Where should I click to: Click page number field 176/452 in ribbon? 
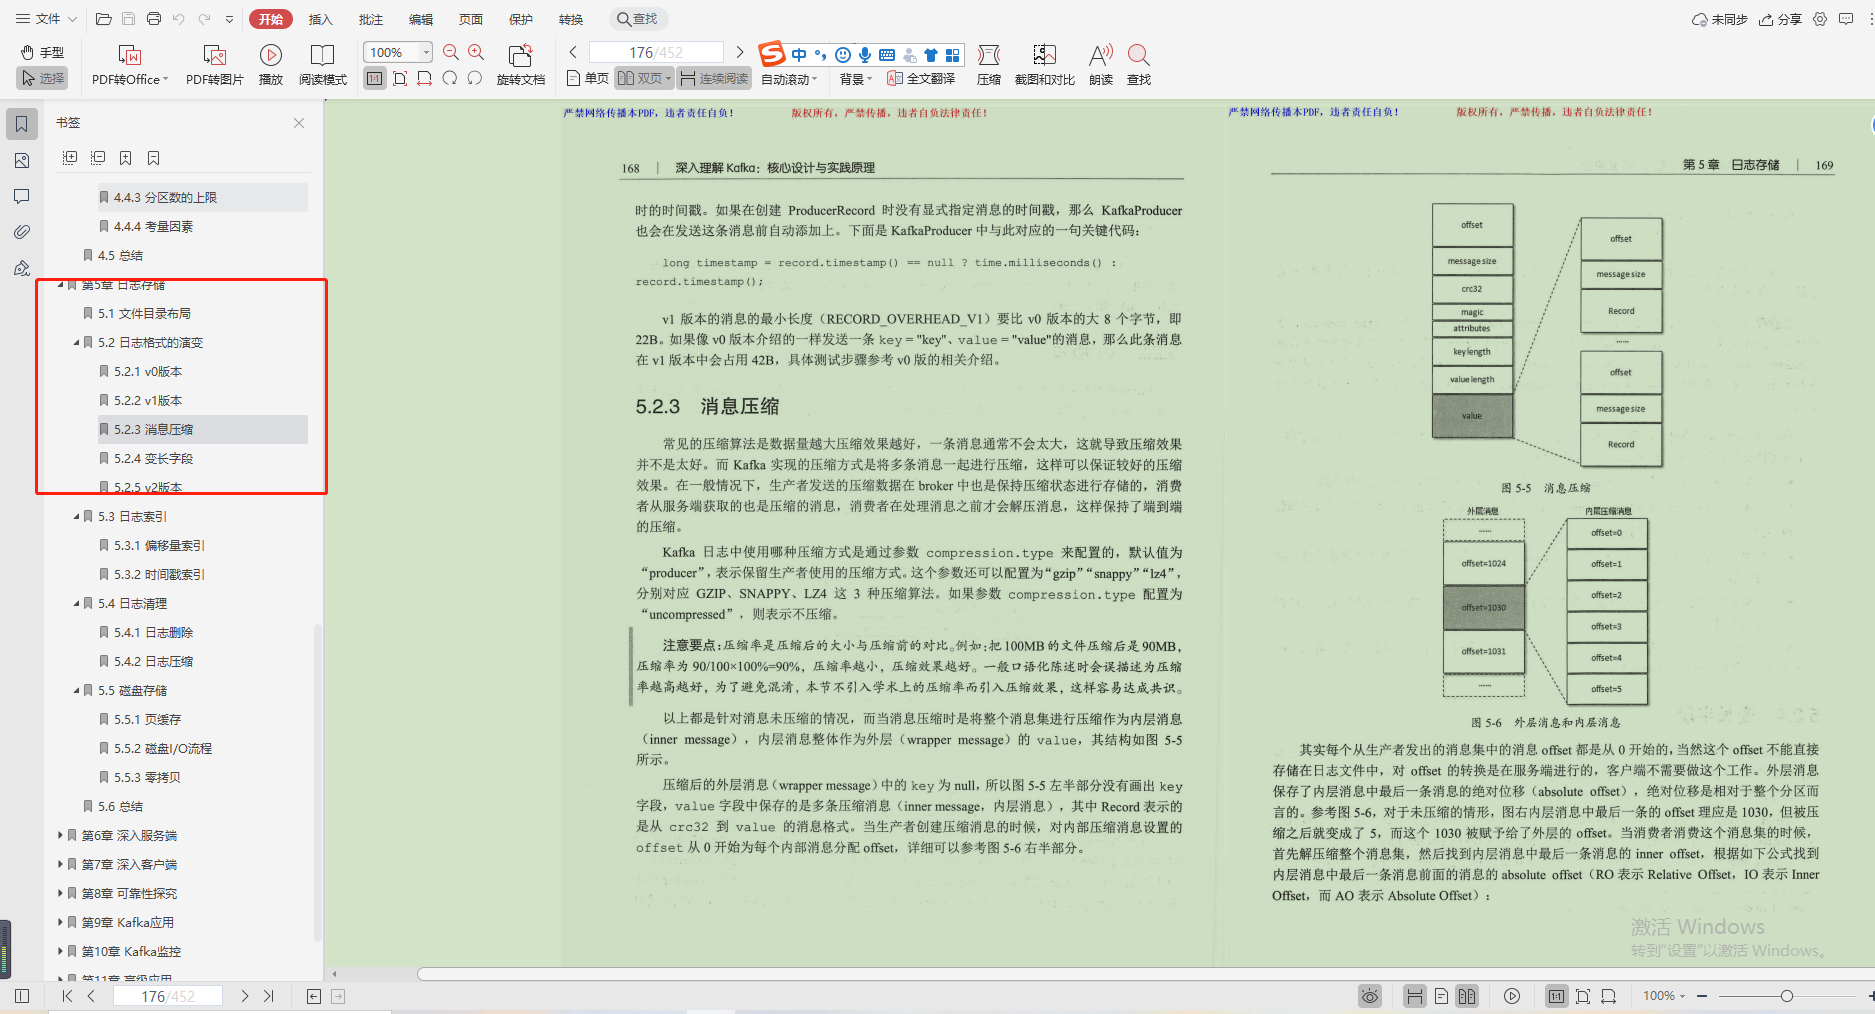coord(656,52)
